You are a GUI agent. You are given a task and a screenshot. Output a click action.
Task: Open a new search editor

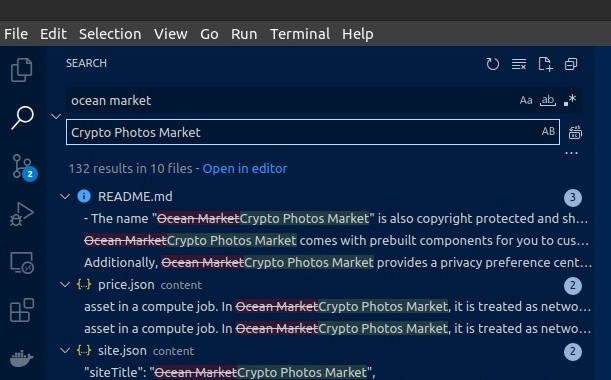tap(545, 64)
